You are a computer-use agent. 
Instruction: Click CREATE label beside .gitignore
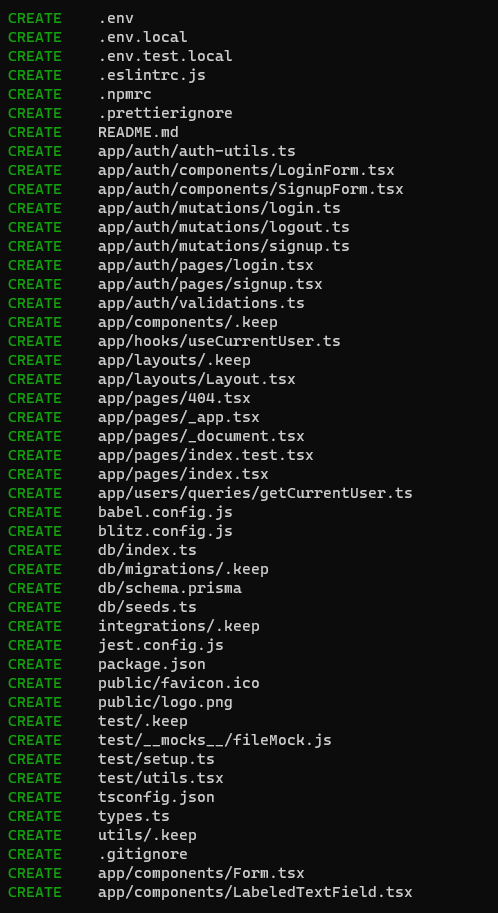point(35,854)
